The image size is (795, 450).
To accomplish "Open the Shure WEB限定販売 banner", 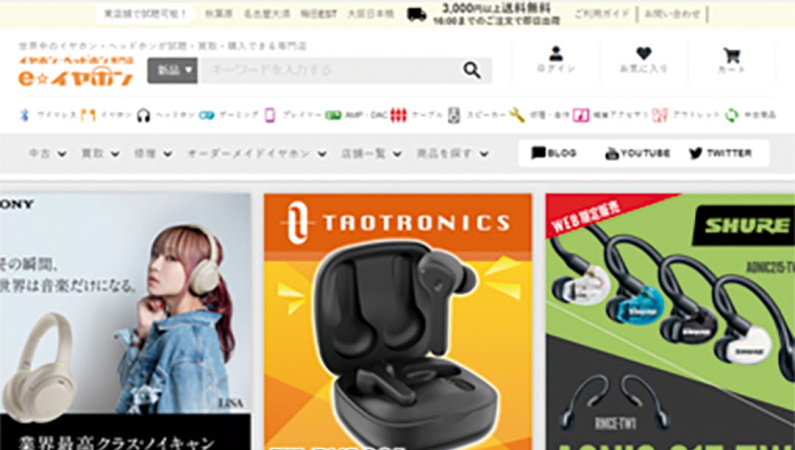I will point(670,321).
